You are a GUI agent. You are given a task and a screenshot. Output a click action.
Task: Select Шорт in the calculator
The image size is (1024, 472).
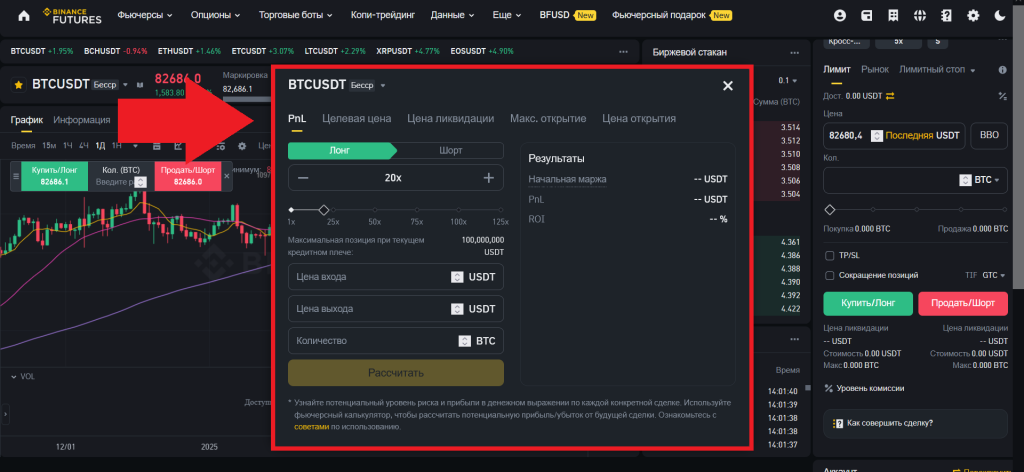coord(450,151)
